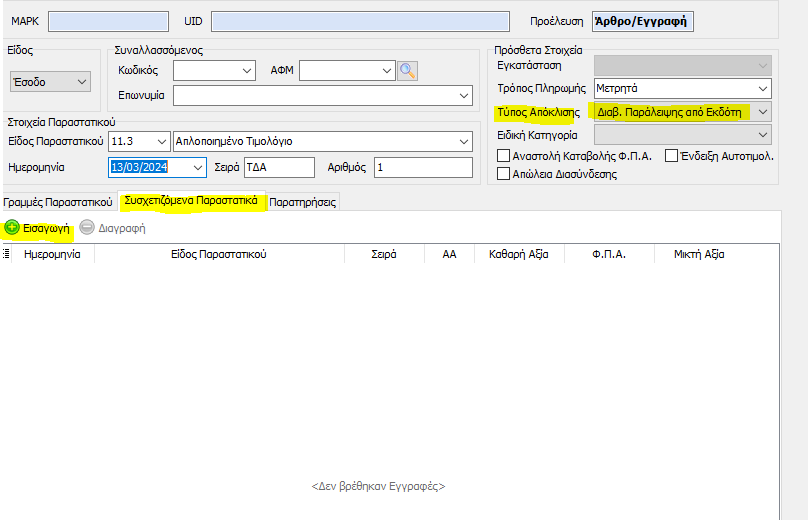Image resolution: width=808 pixels, height=520 pixels.
Task: Switch to Γραμμές Παραστατικού tab
Action: pyautogui.click(x=58, y=202)
